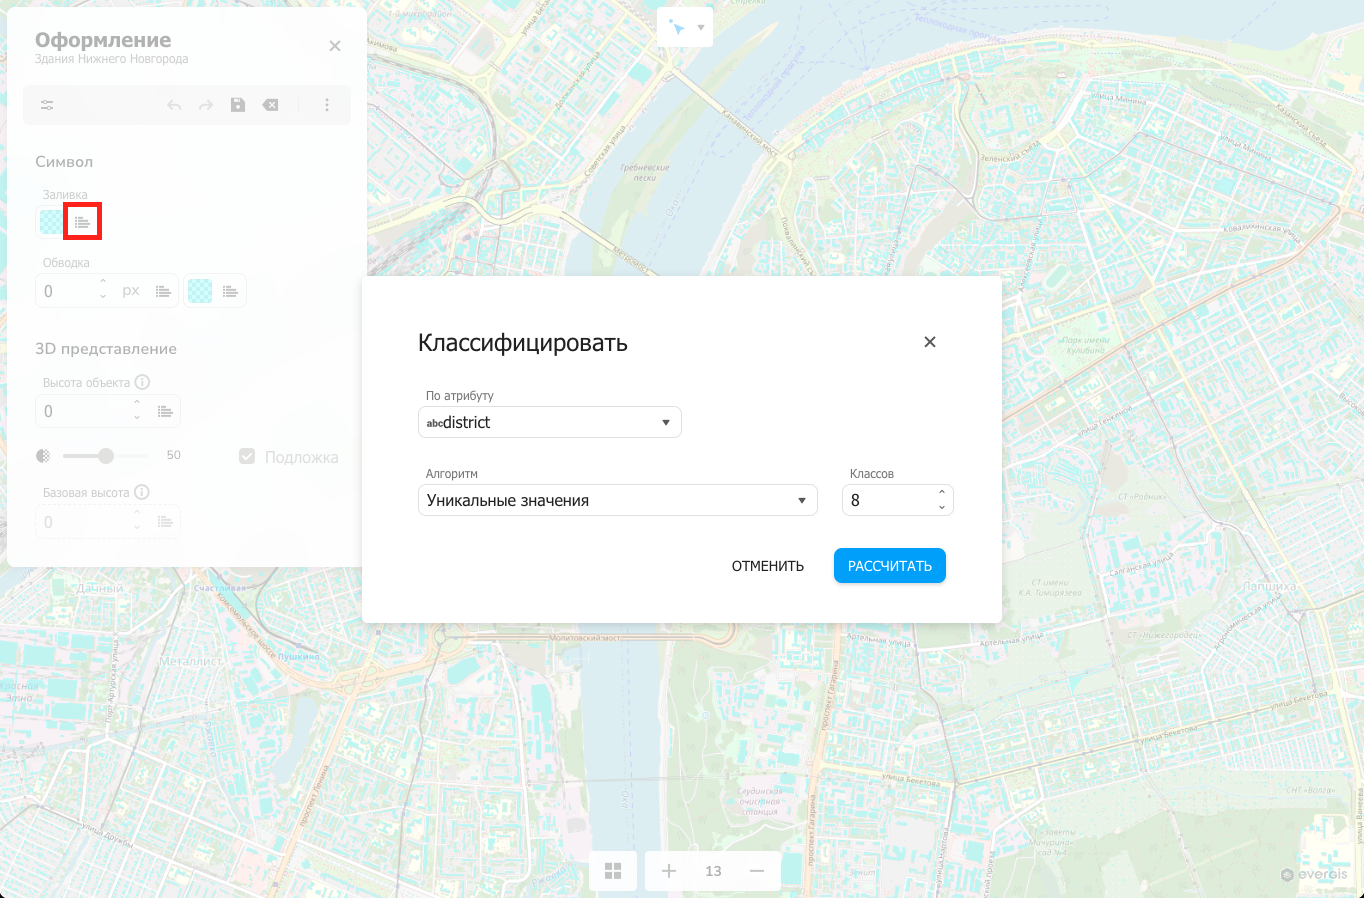Focus the Обводка width input field
Image resolution: width=1364 pixels, height=898 pixels.
click(x=66, y=291)
